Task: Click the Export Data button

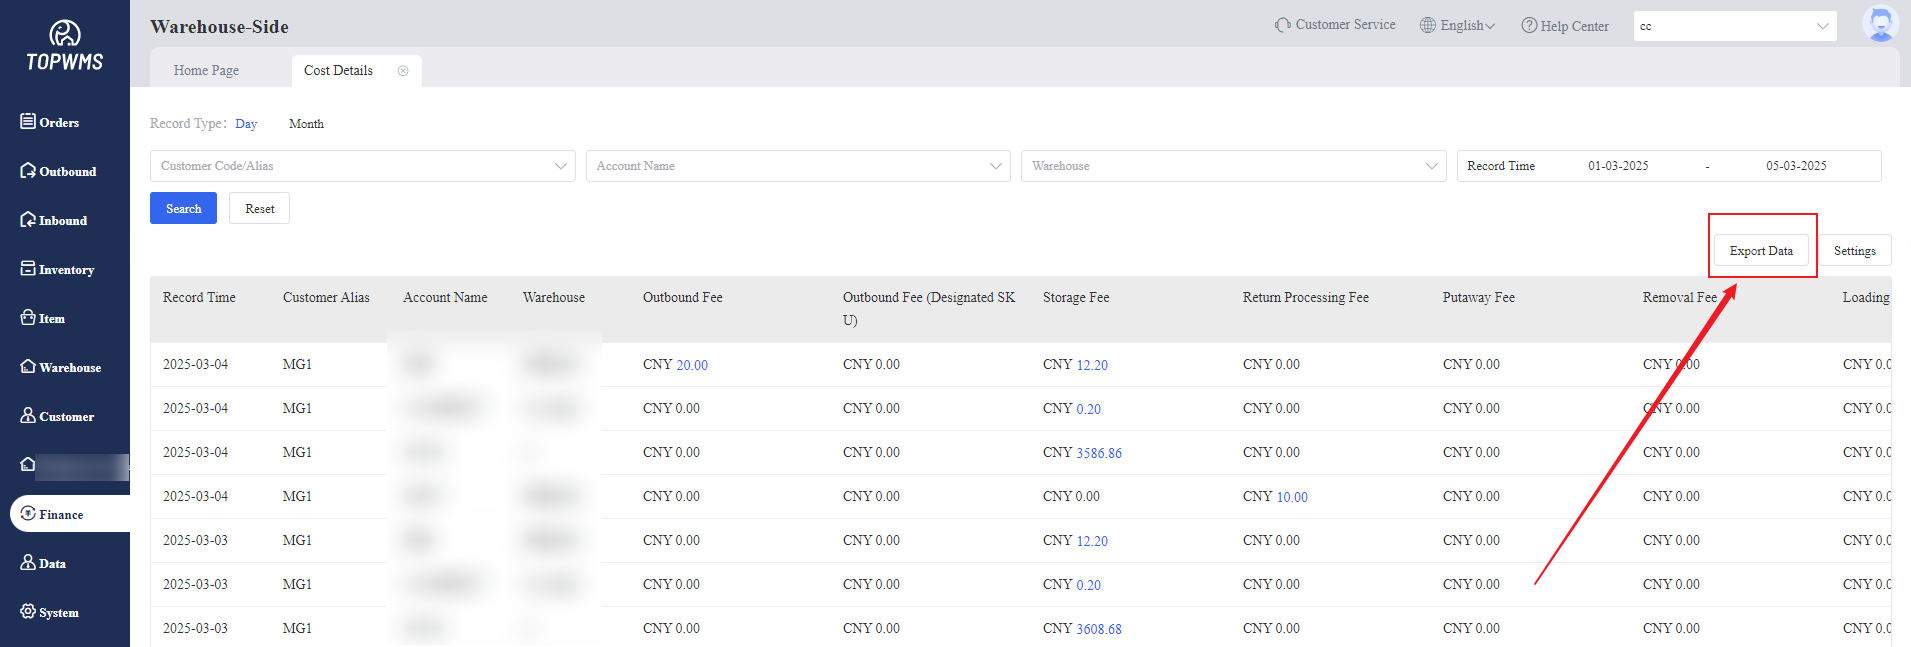Action: (x=1760, y=251)
